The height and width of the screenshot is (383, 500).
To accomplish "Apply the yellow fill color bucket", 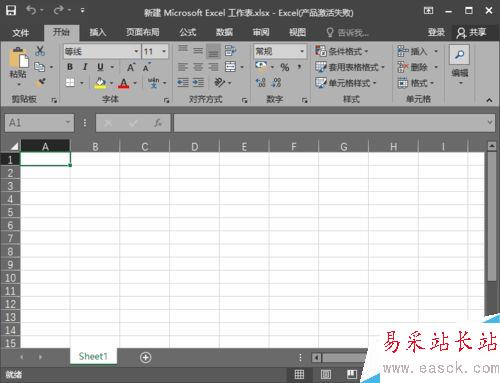I will coord(100,82).
